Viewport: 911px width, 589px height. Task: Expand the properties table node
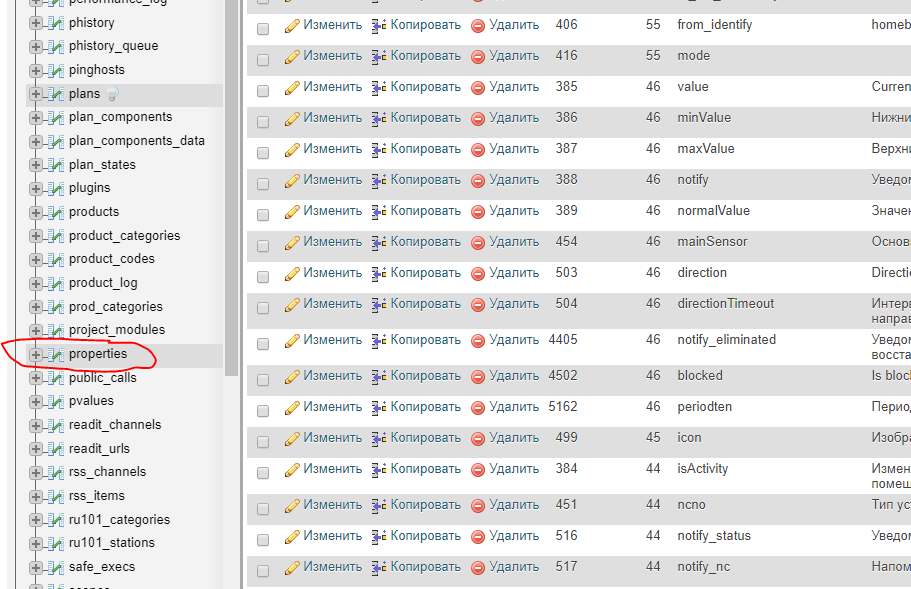pos(35,354)
